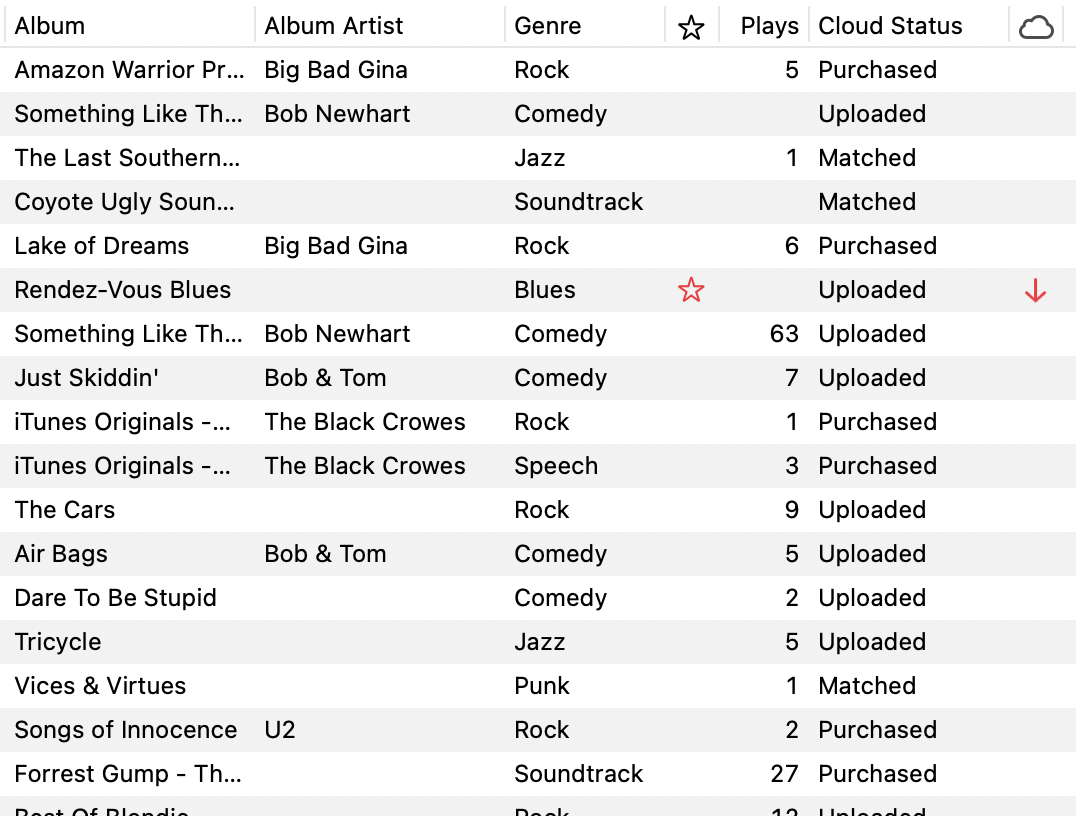The image size is (1076, 816).
Task: Select the Air Bags album row
Action: pyautogui.click(x=538, y=554)
